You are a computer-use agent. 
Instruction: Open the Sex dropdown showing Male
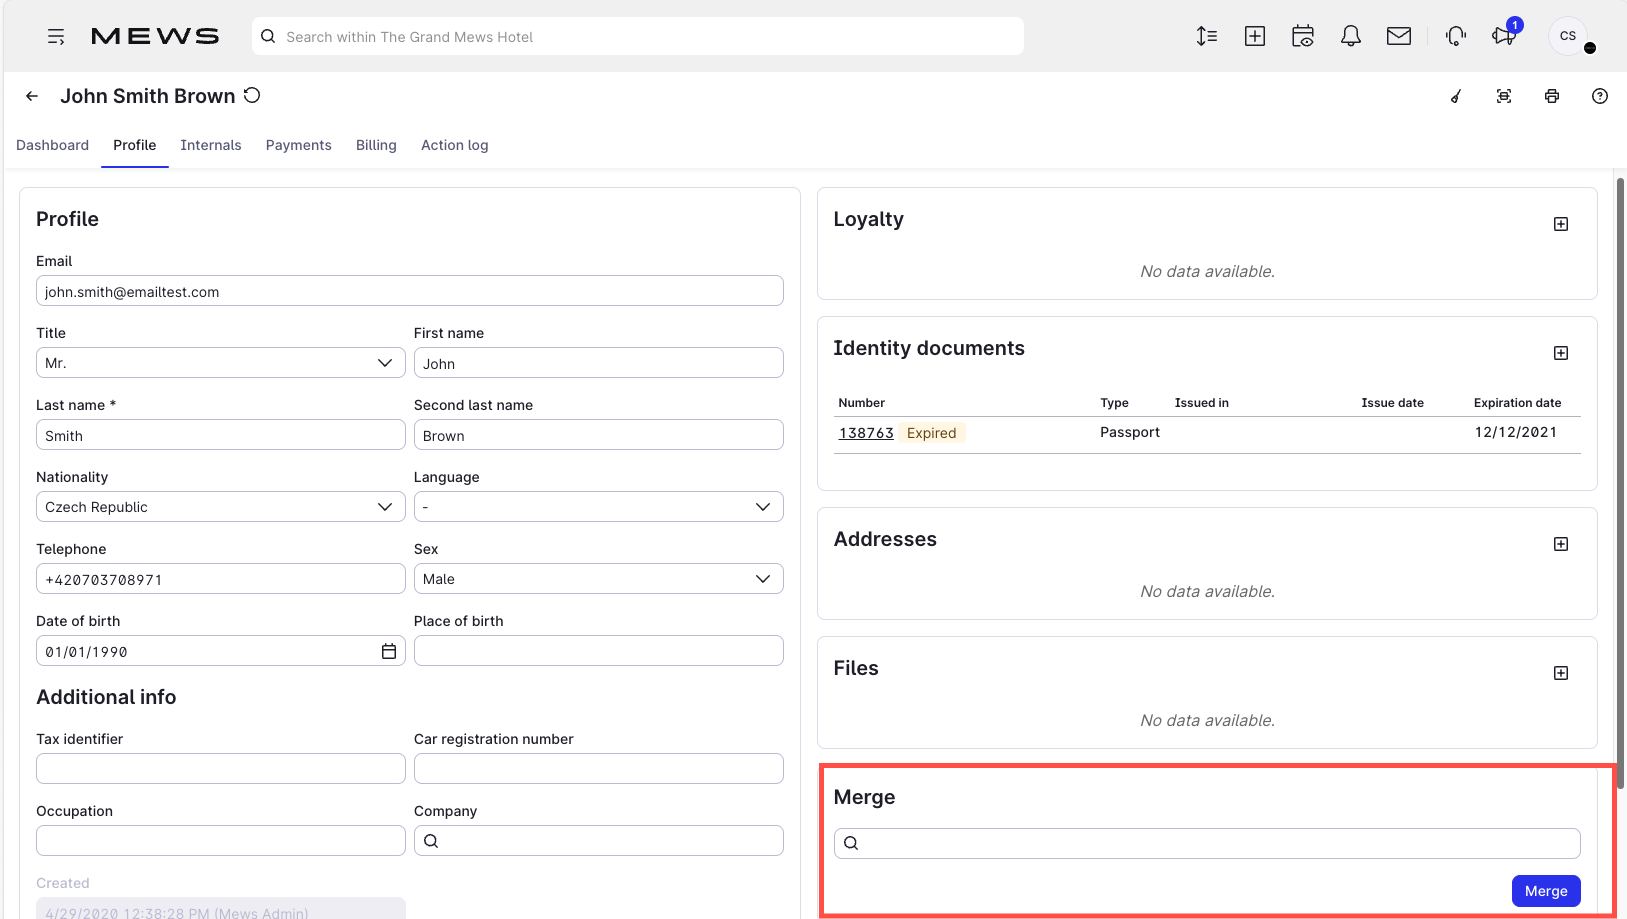click(x=763, y=578)
